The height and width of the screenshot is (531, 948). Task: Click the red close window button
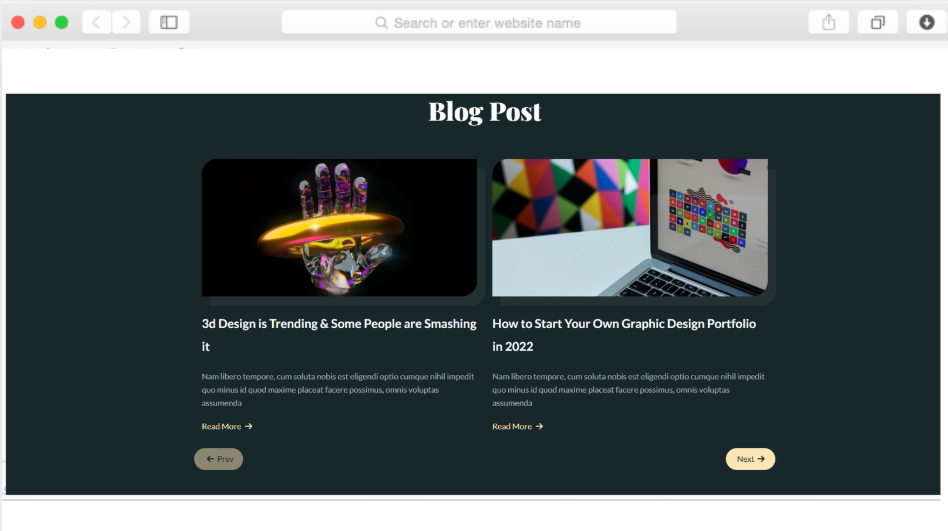pos(18,23)
